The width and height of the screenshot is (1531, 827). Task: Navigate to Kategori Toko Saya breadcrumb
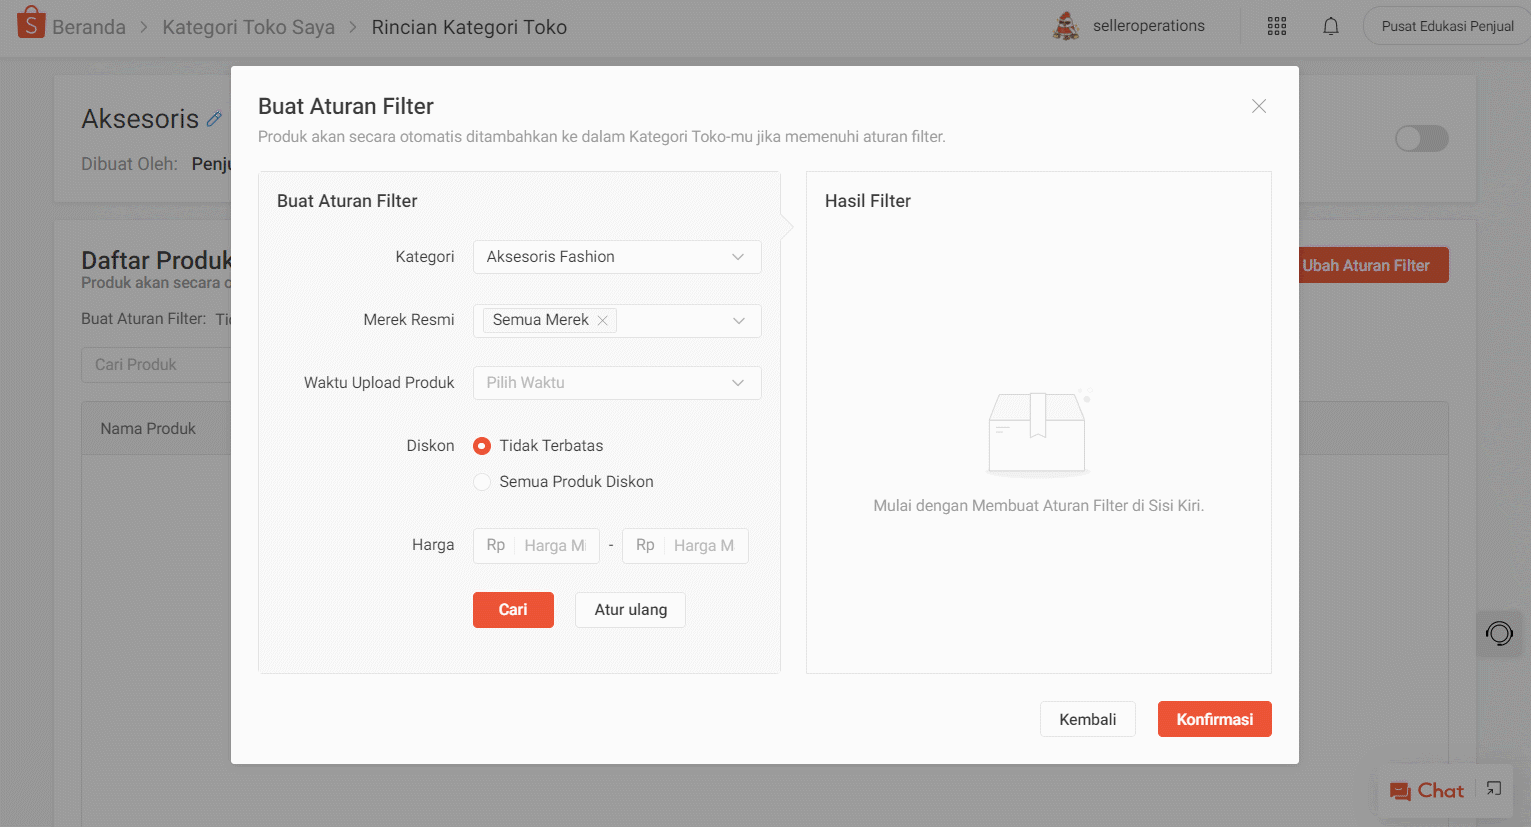point(248,27)
